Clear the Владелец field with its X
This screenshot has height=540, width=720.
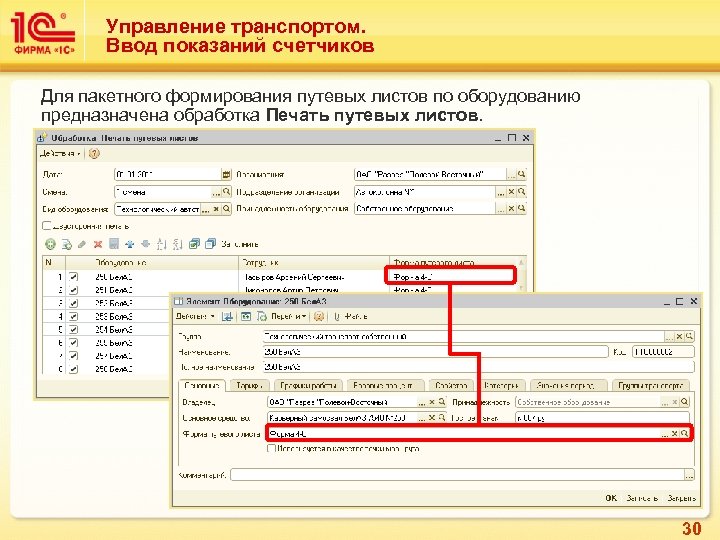[432, 402]
